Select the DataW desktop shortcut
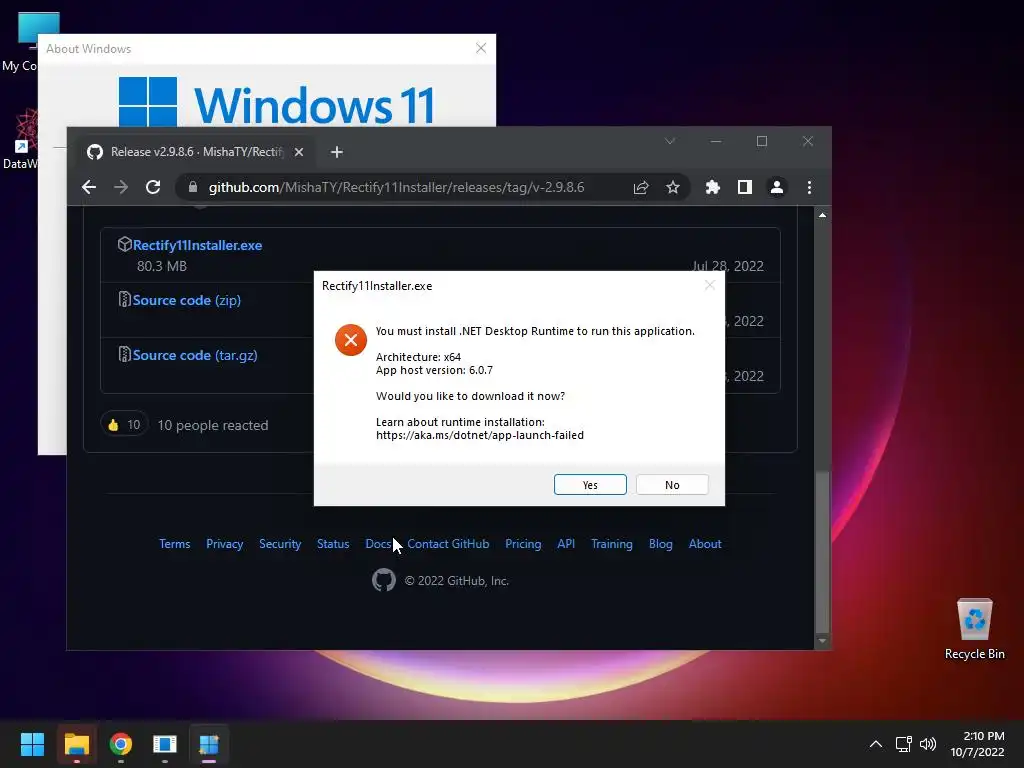 (x=20, y=140)
